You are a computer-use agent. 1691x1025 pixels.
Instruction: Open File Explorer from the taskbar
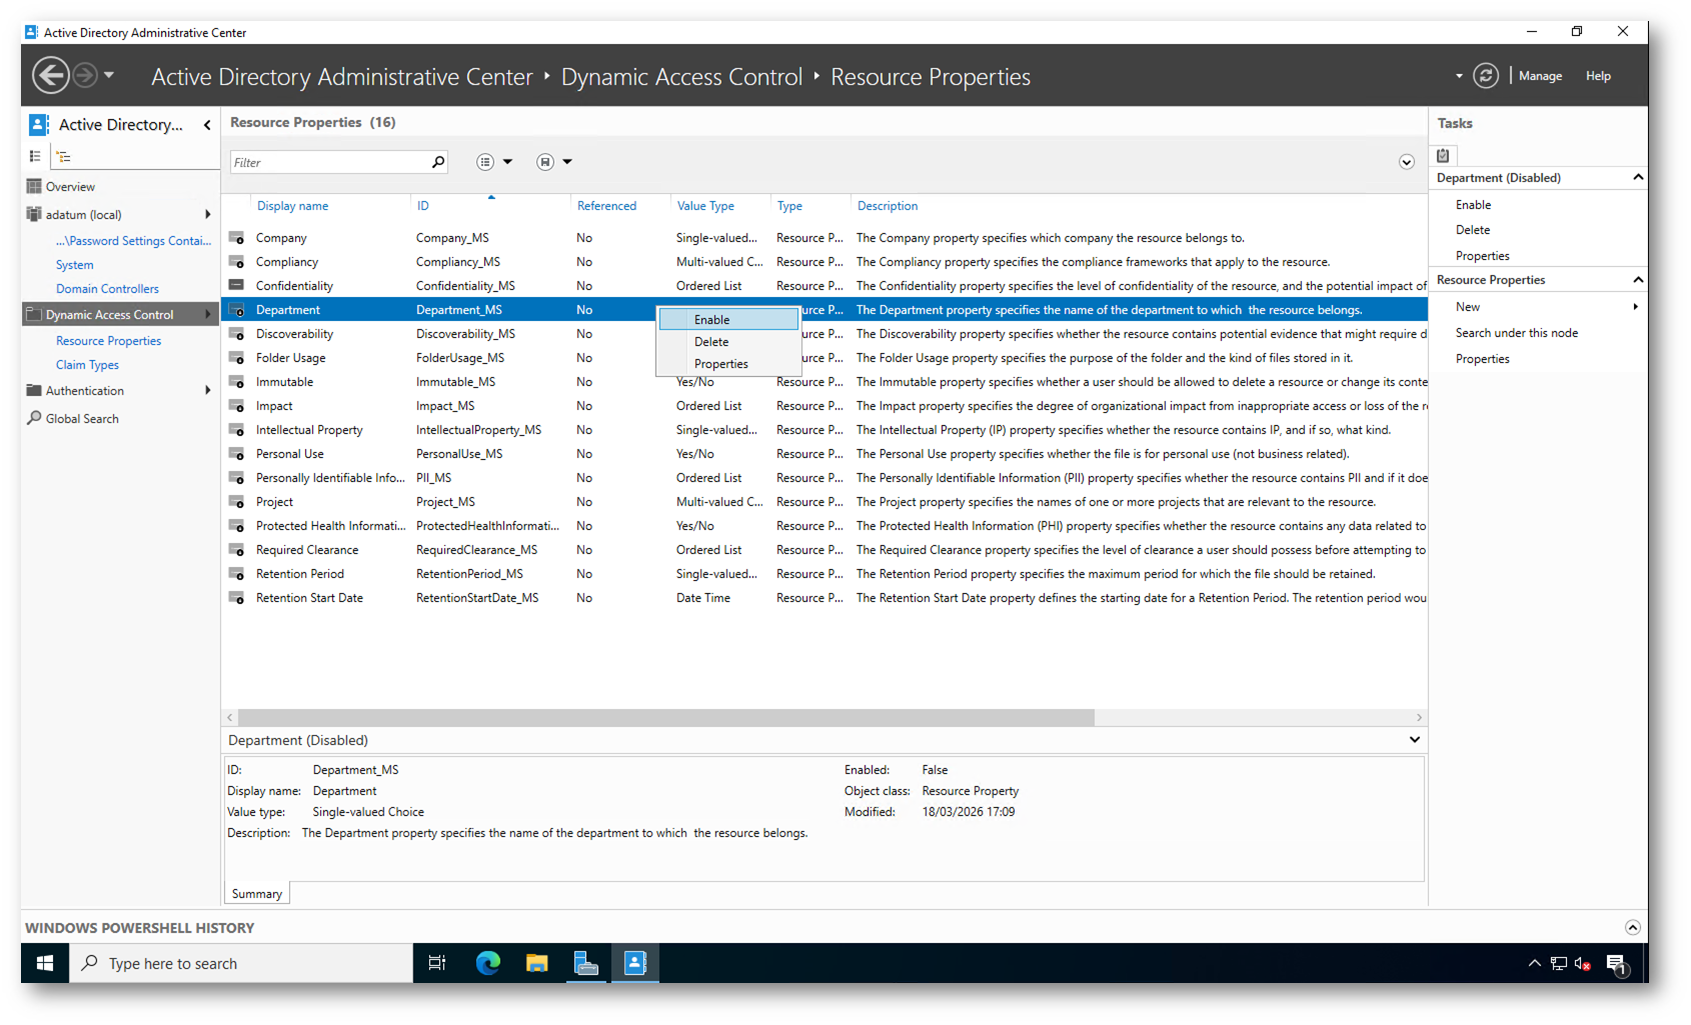pos(537,963)
